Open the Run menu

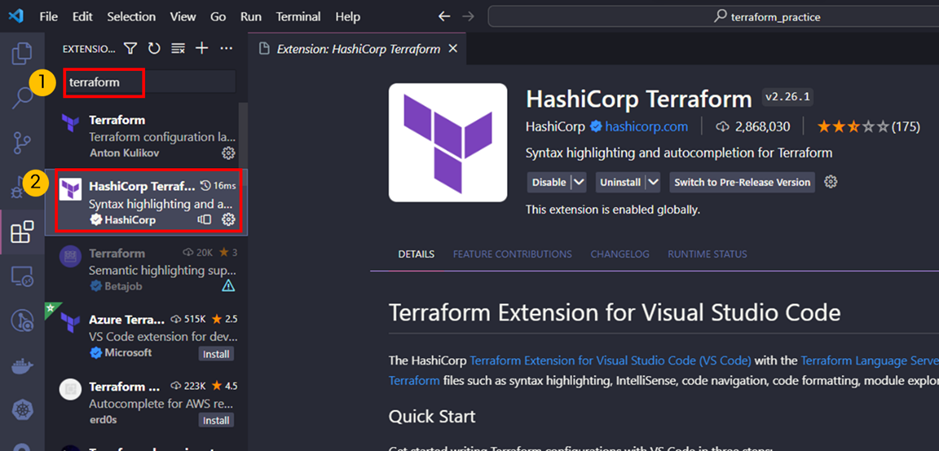(x=251, y=17)
